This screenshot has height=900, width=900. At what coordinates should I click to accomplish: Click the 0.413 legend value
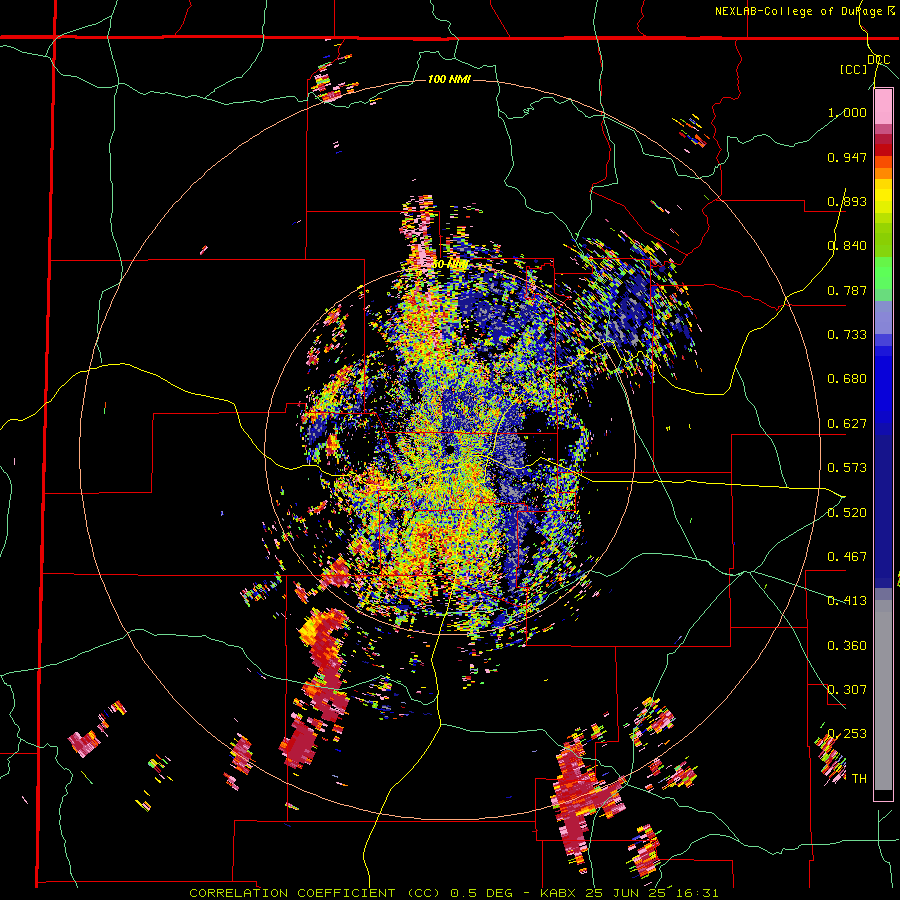[847, 601]
